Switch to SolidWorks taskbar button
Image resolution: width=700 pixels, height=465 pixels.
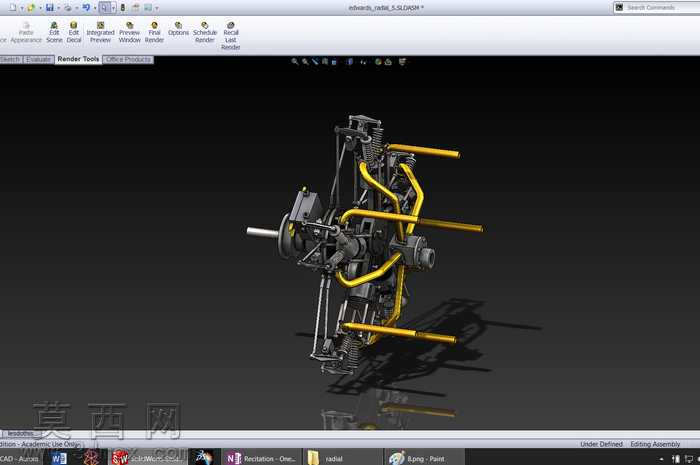pos(148,458)
